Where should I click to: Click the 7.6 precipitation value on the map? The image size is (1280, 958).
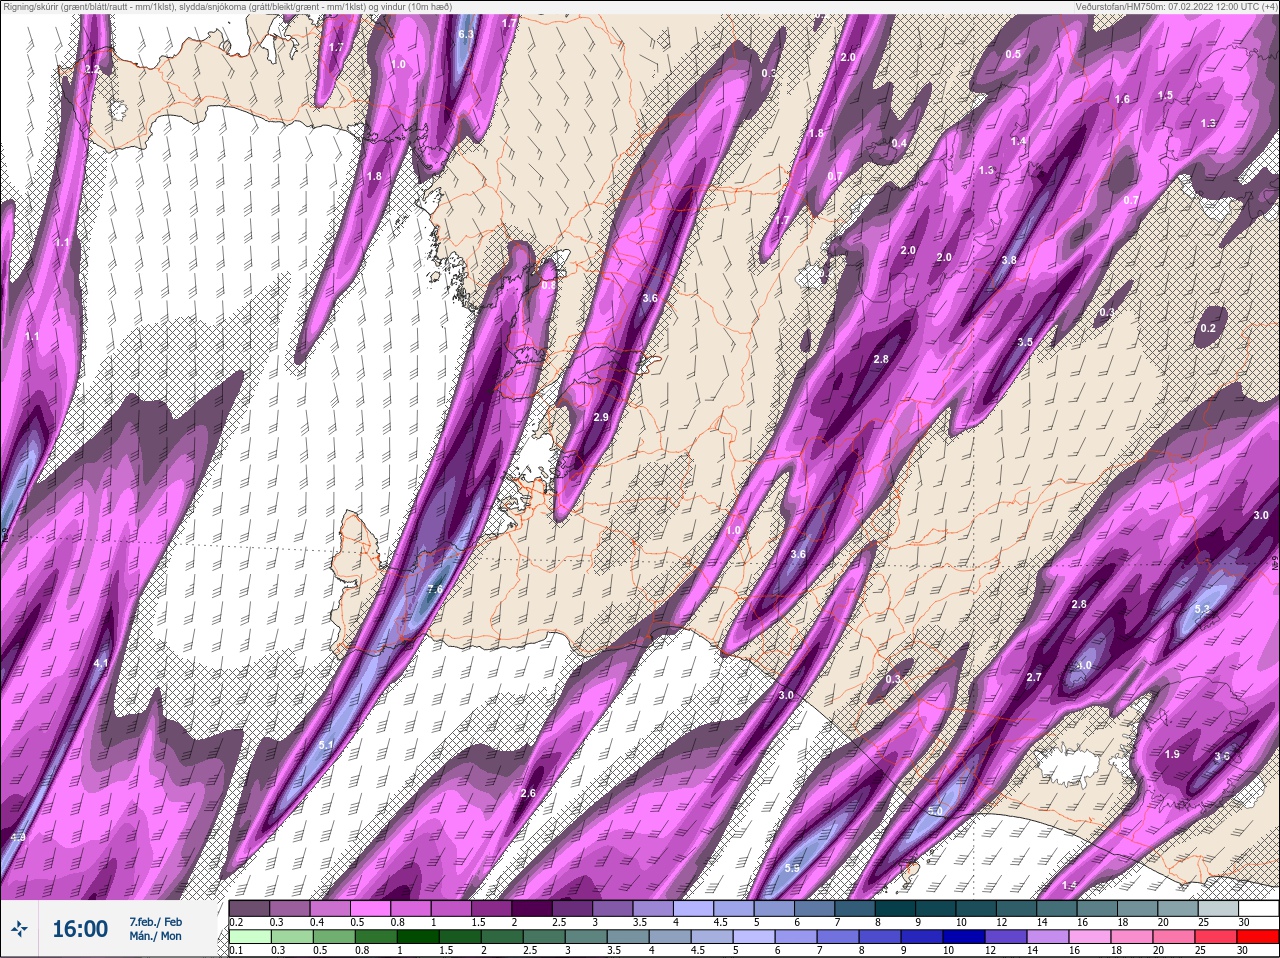(435, 590)
